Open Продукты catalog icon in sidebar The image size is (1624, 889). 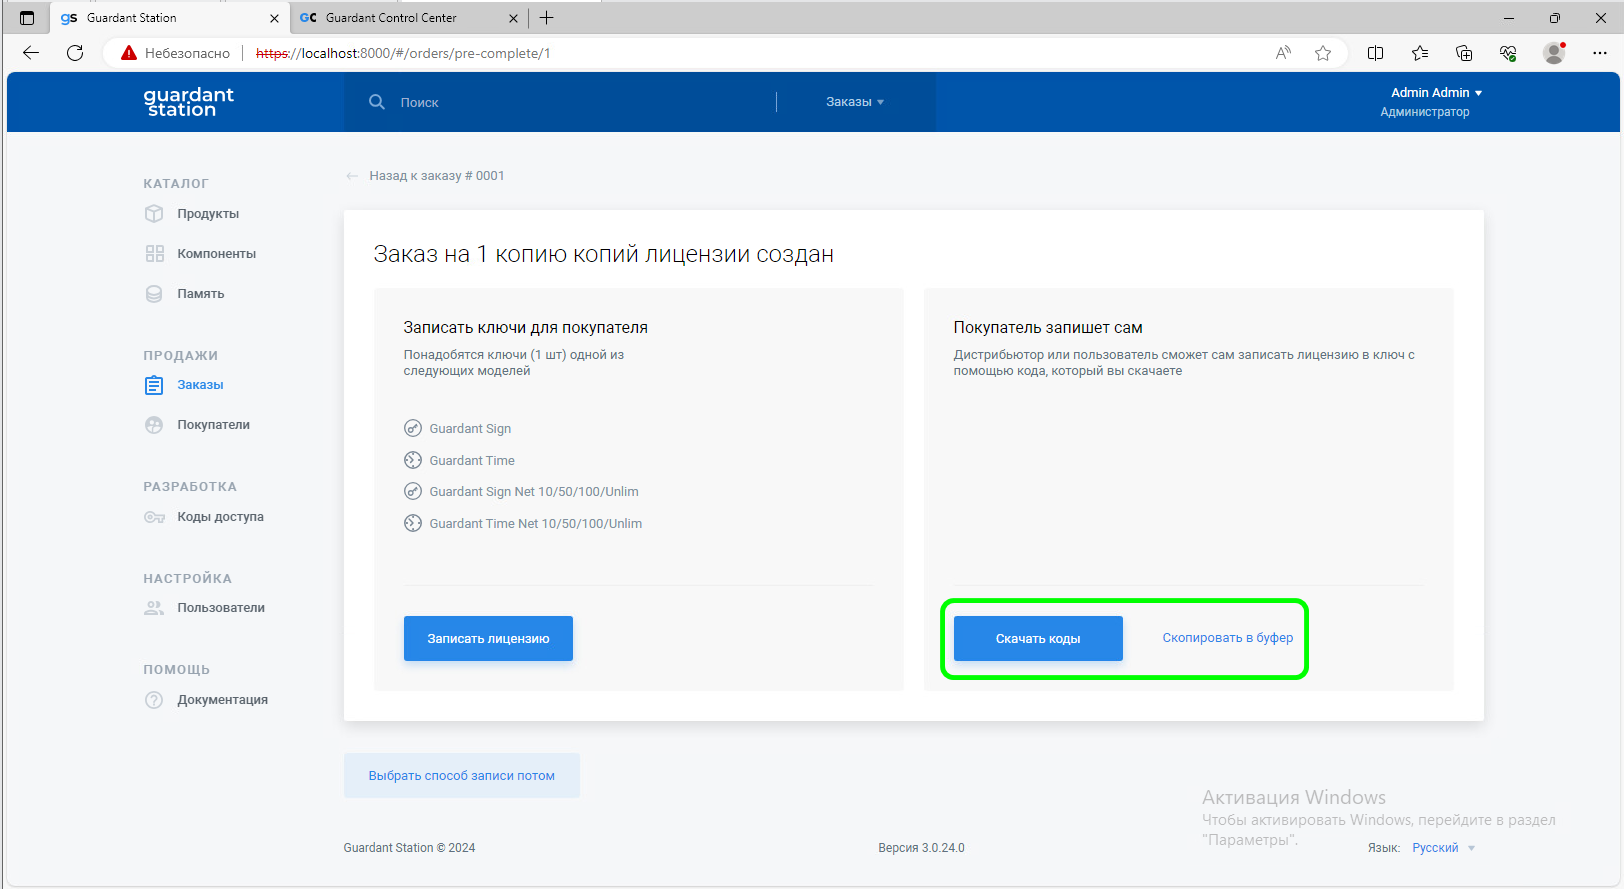pos(154,214)
